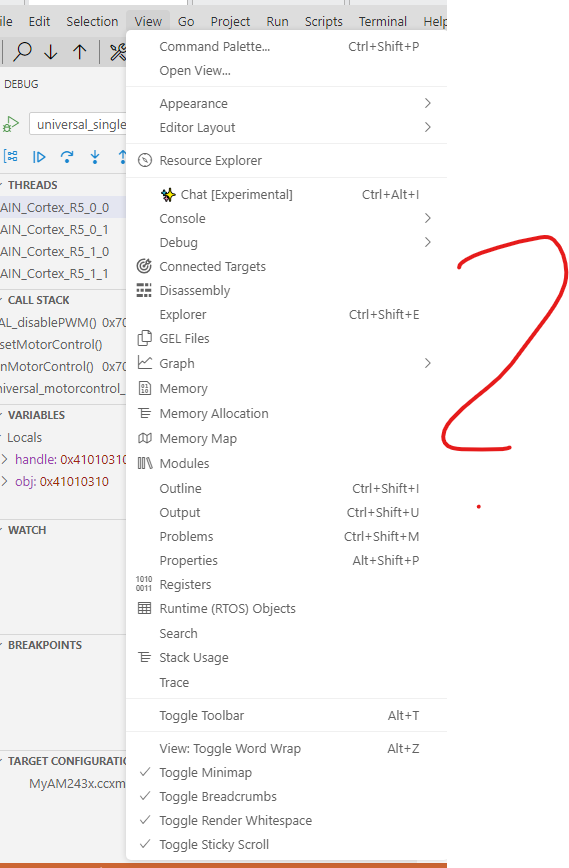
Task: Open GEL Files view
Action: coord(286,338)
